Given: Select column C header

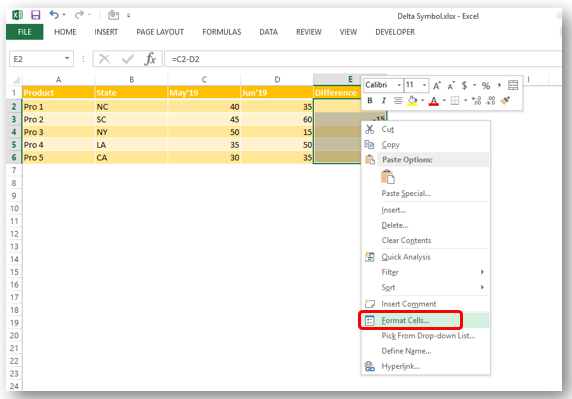Looking at the screenshot, I should tap(204, 80).
